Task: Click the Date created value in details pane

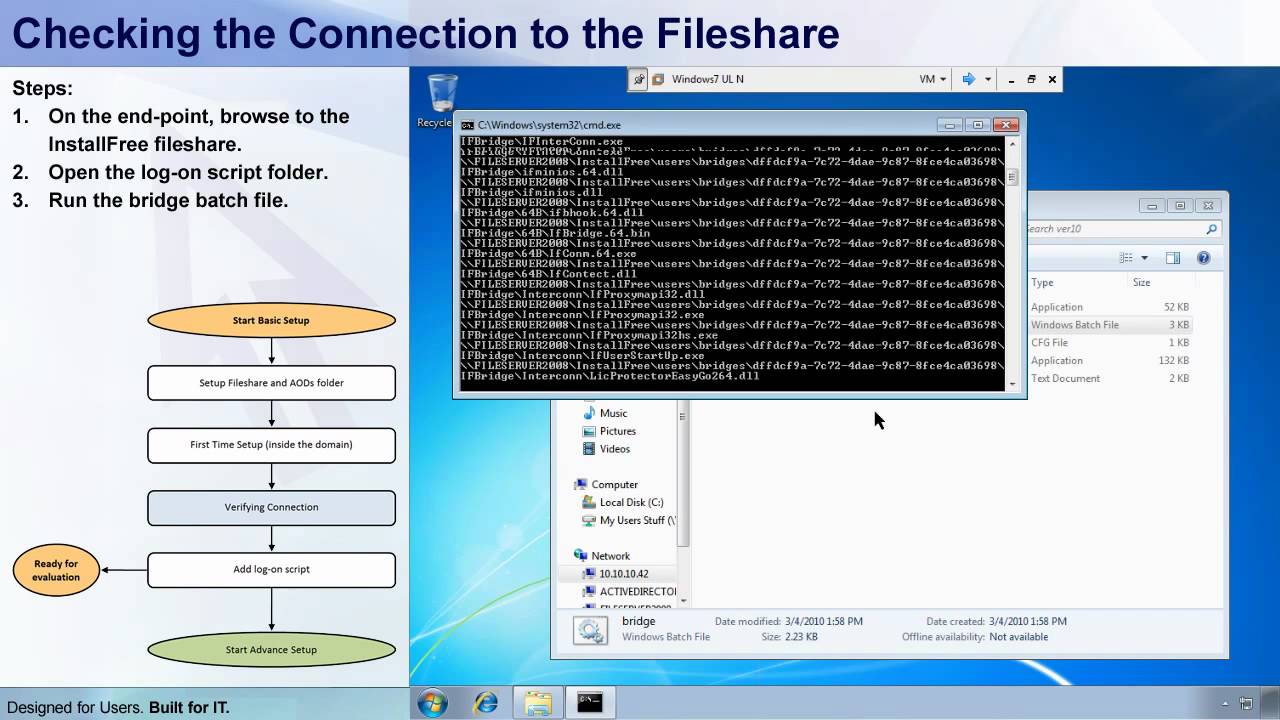Action: (x=1026, y=621)
